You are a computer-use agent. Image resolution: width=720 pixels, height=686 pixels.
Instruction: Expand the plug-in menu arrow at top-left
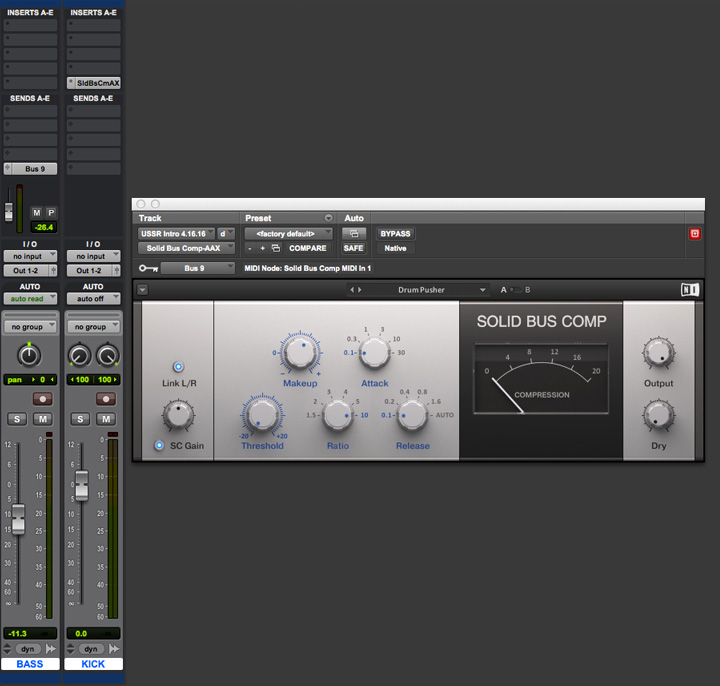[143, 290]
